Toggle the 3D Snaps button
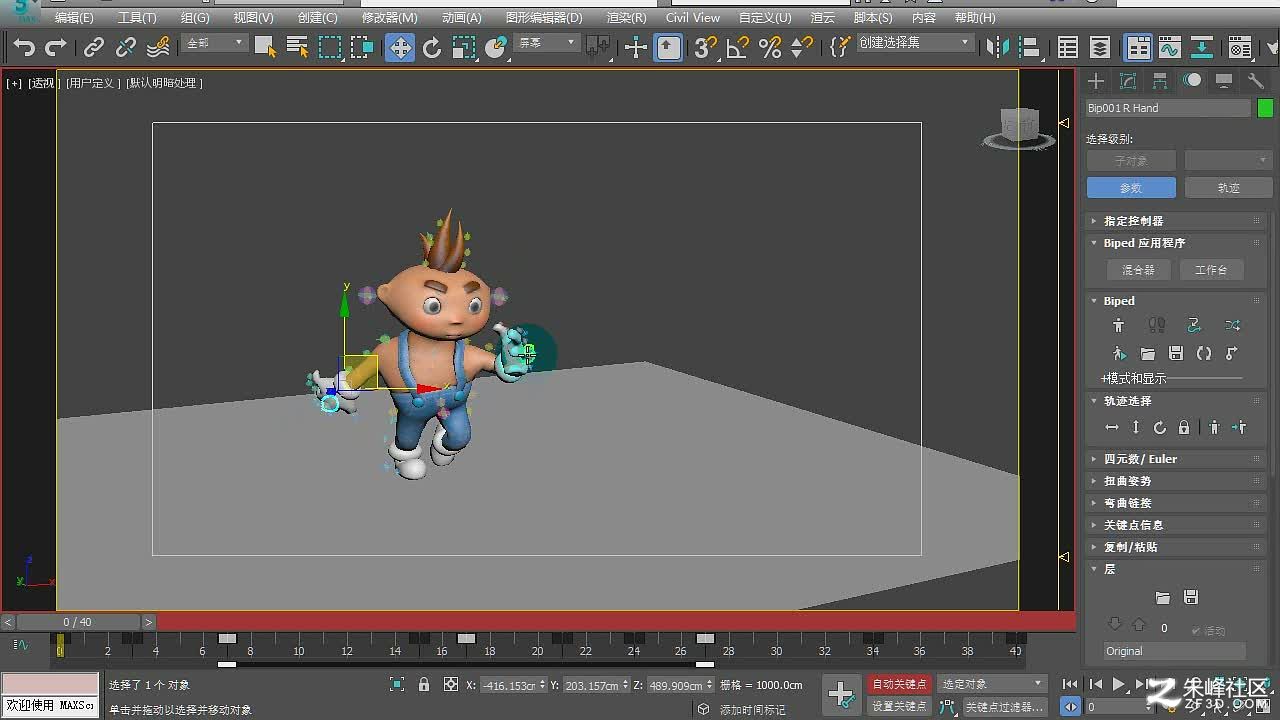The height and width of the screenshot is (720, 1280). point(706,47)
